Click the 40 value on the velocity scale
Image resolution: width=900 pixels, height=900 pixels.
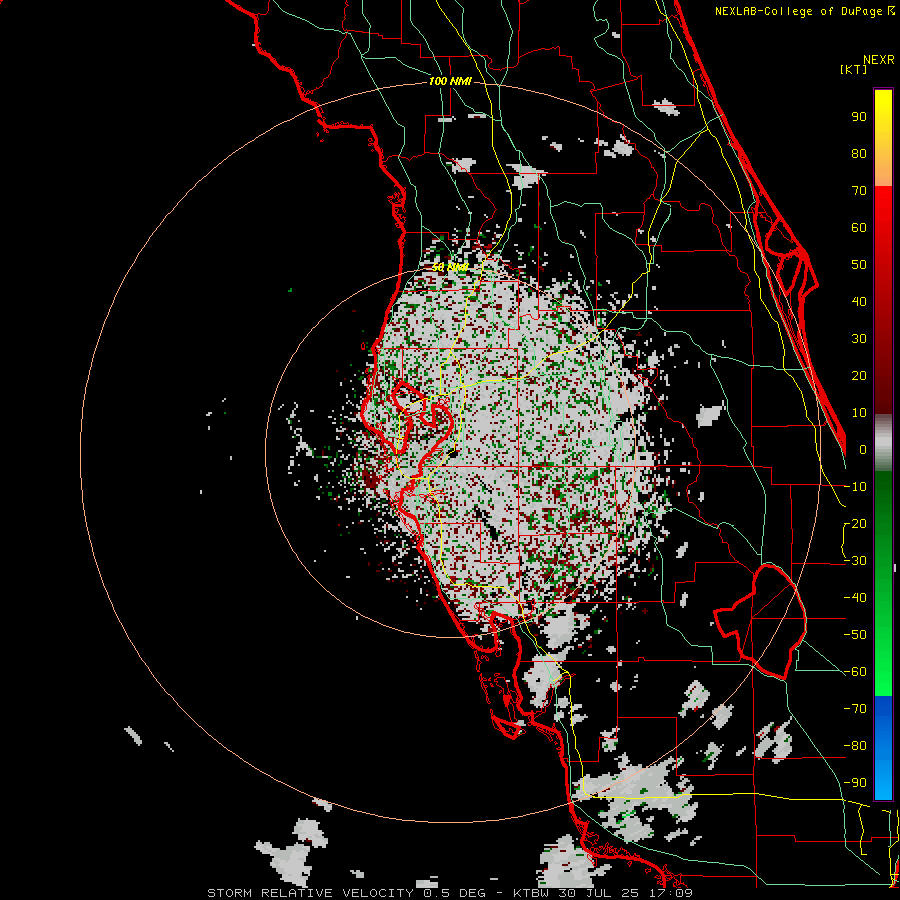(859, 302)
